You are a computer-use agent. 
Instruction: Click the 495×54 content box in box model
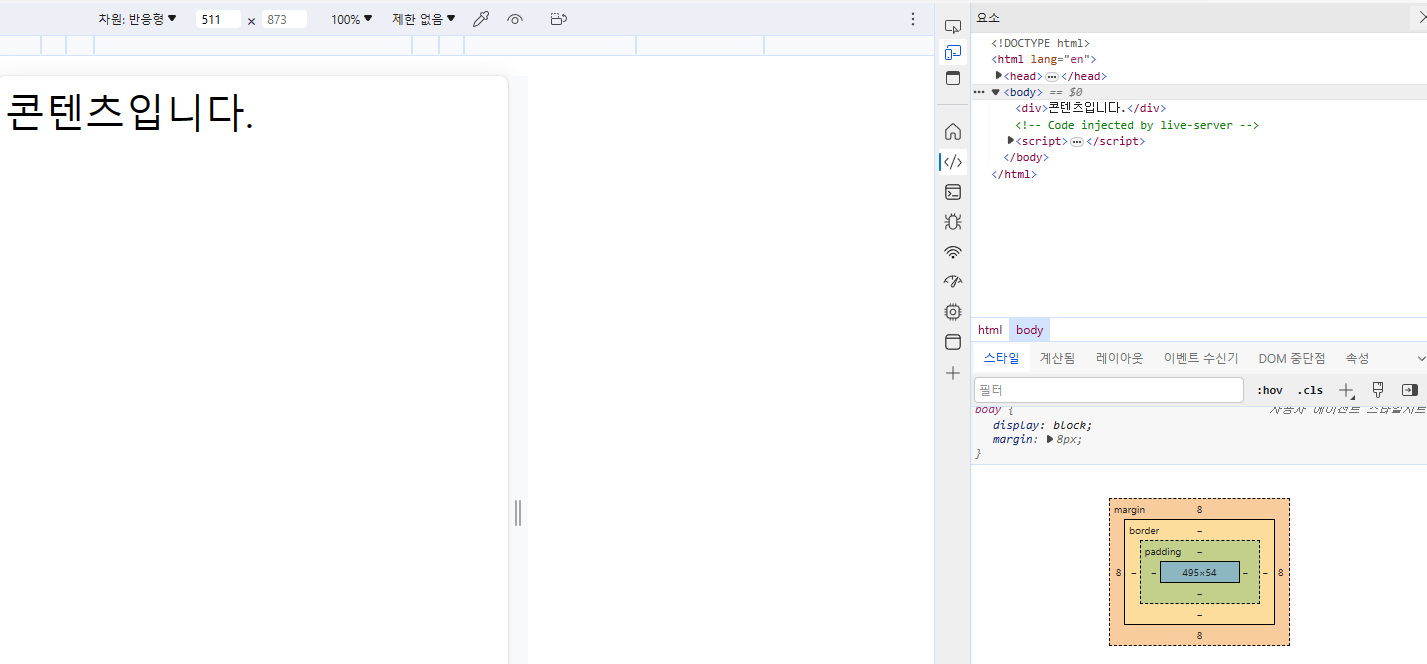(1199, 572)
